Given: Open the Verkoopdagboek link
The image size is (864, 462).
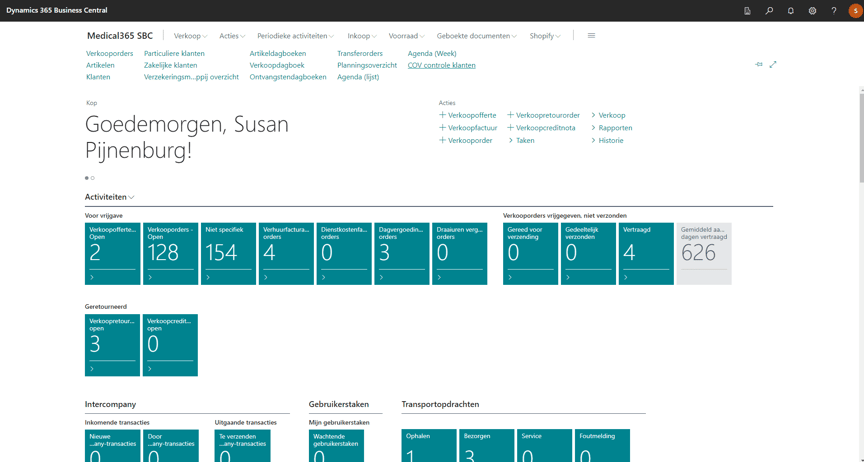Looking at the screenshot, I should [277, 65].
